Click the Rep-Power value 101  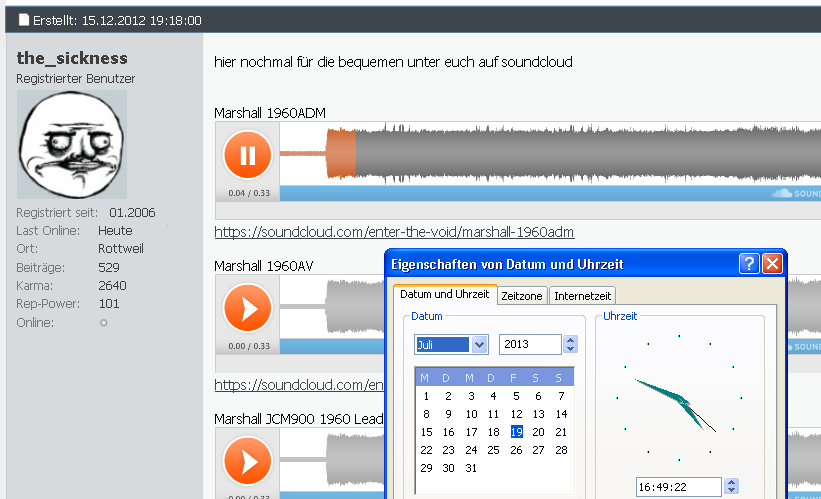coord(109,304)
